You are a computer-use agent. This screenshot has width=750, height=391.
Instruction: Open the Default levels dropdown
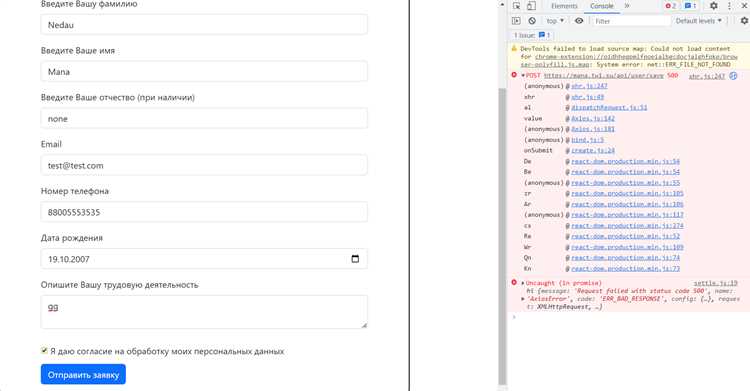pyautogui.click(x=698, y=21)
